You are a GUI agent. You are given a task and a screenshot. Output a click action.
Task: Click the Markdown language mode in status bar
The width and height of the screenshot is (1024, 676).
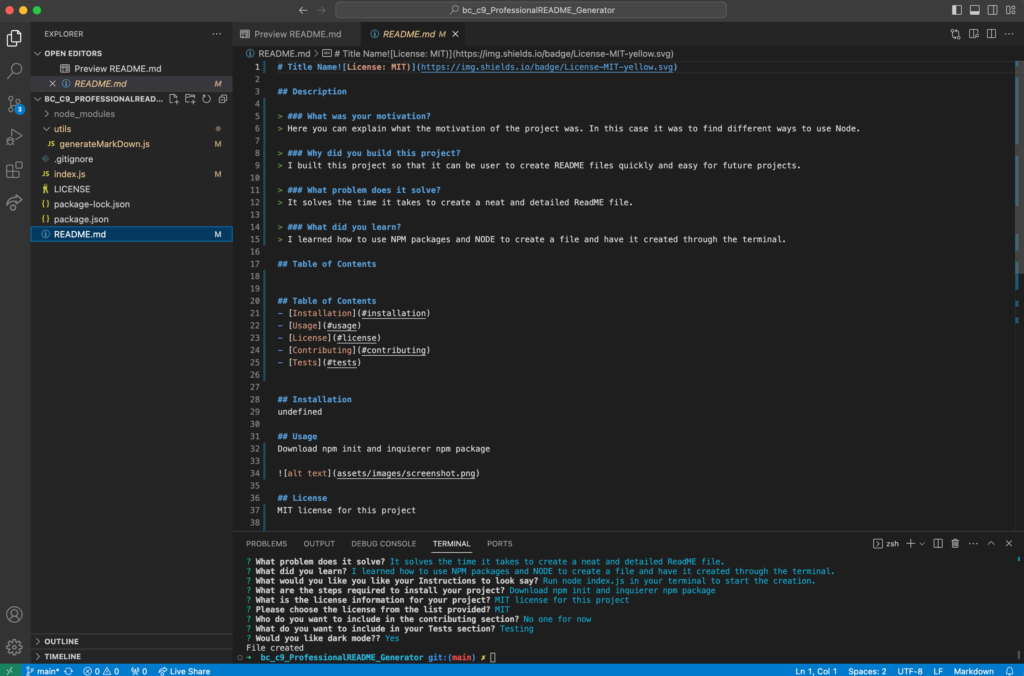click(x=974, y=670)
